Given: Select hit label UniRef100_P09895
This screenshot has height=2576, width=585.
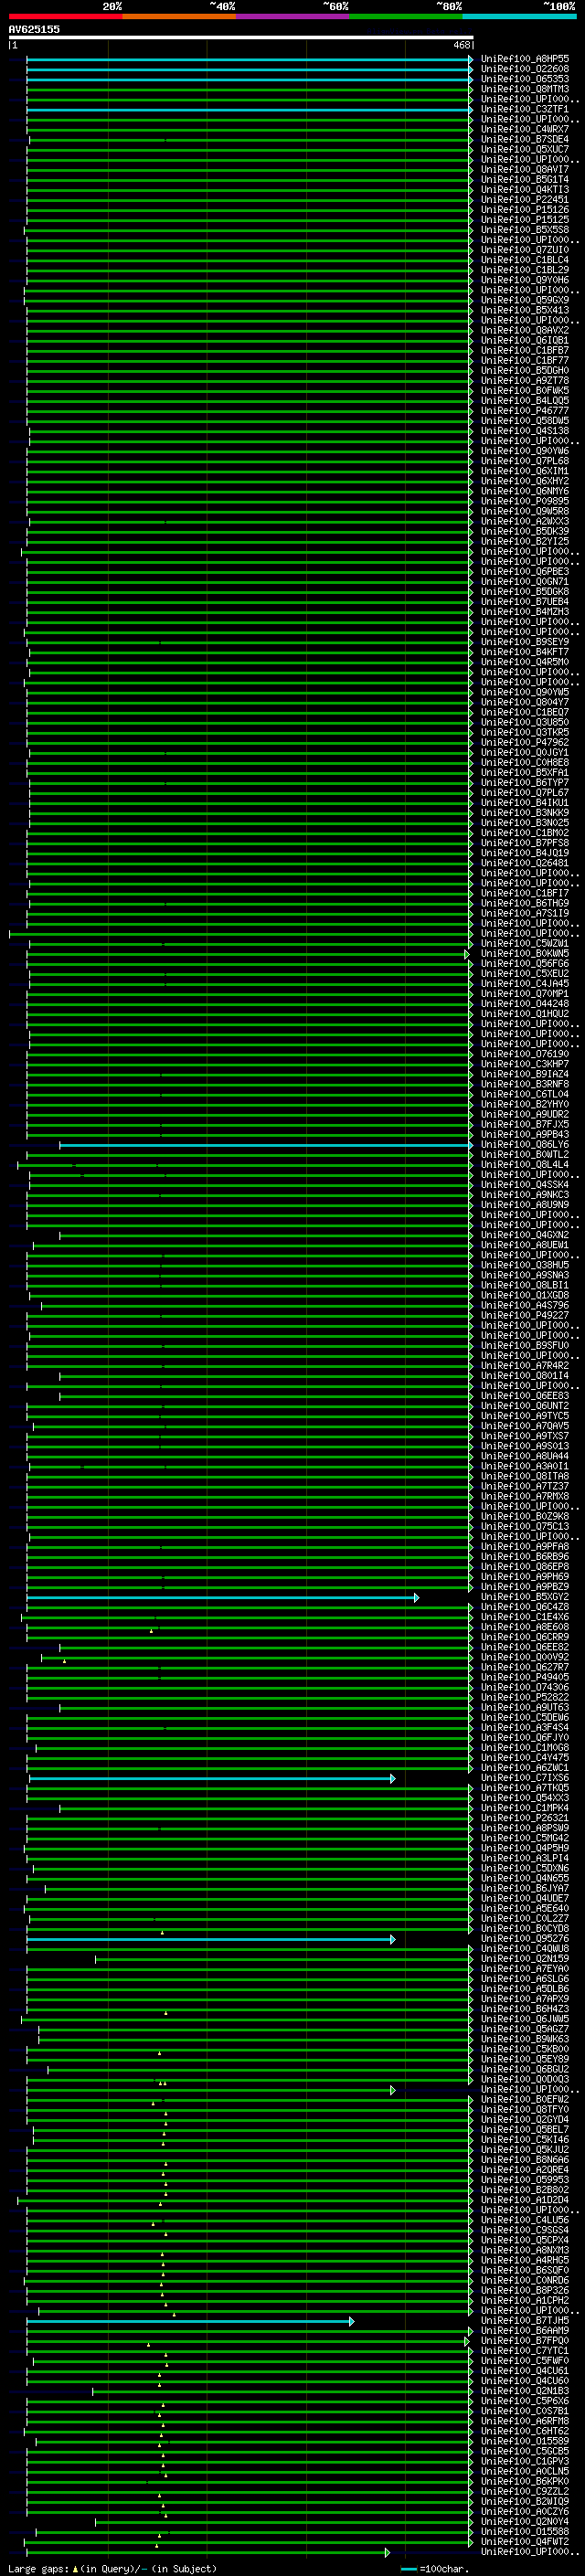Looking at the screenshot, I should (x=525, y=501).
